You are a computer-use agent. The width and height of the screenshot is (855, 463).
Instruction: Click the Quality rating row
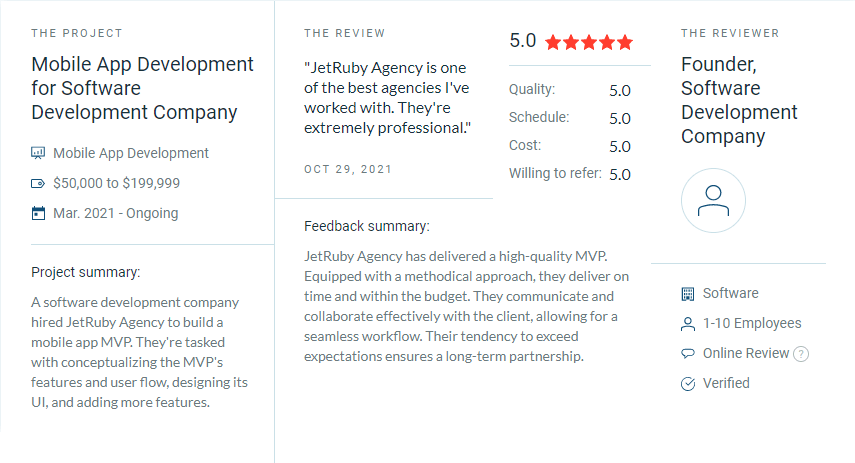coord(570,90)
